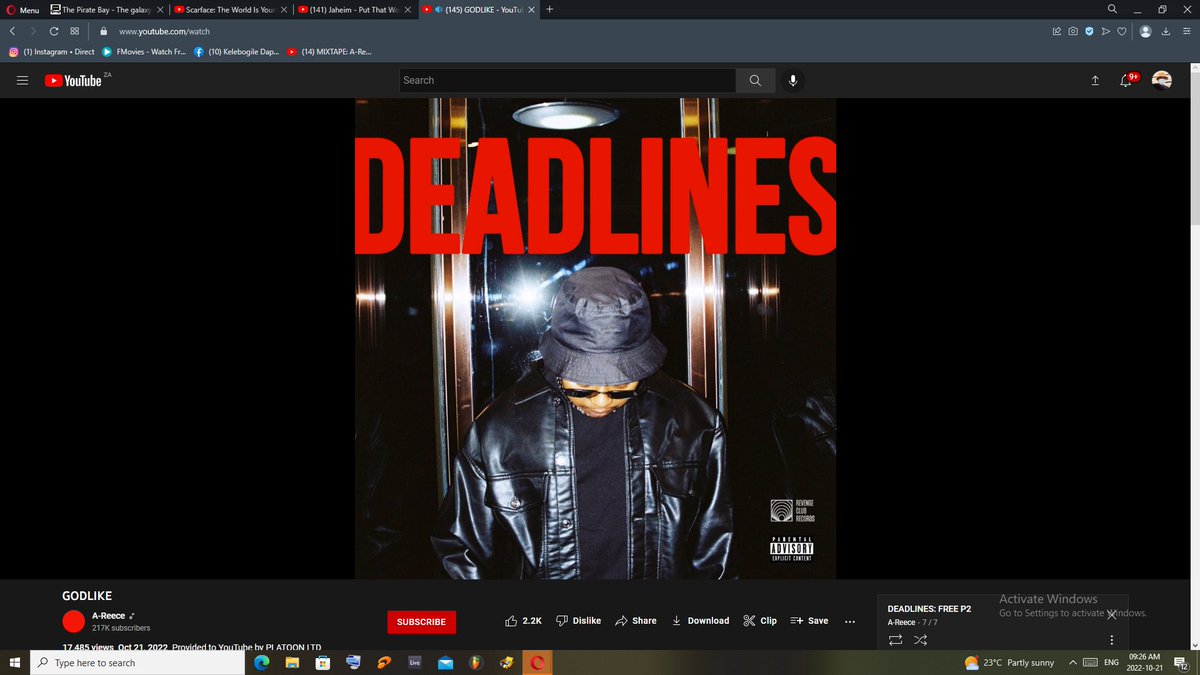The image size is (1200, 675).
Task: Download the video
Action: 700,620
